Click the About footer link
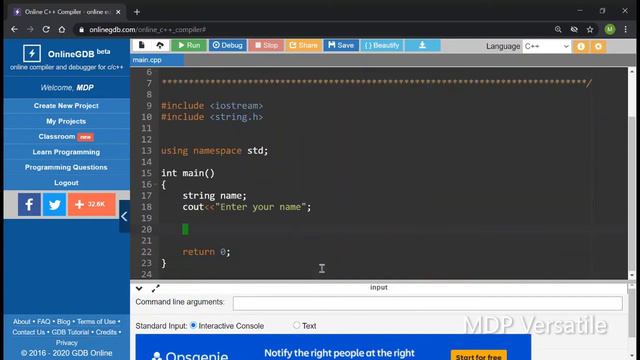The width and height of the screenshot is (640, 360). tap(21, 322)
